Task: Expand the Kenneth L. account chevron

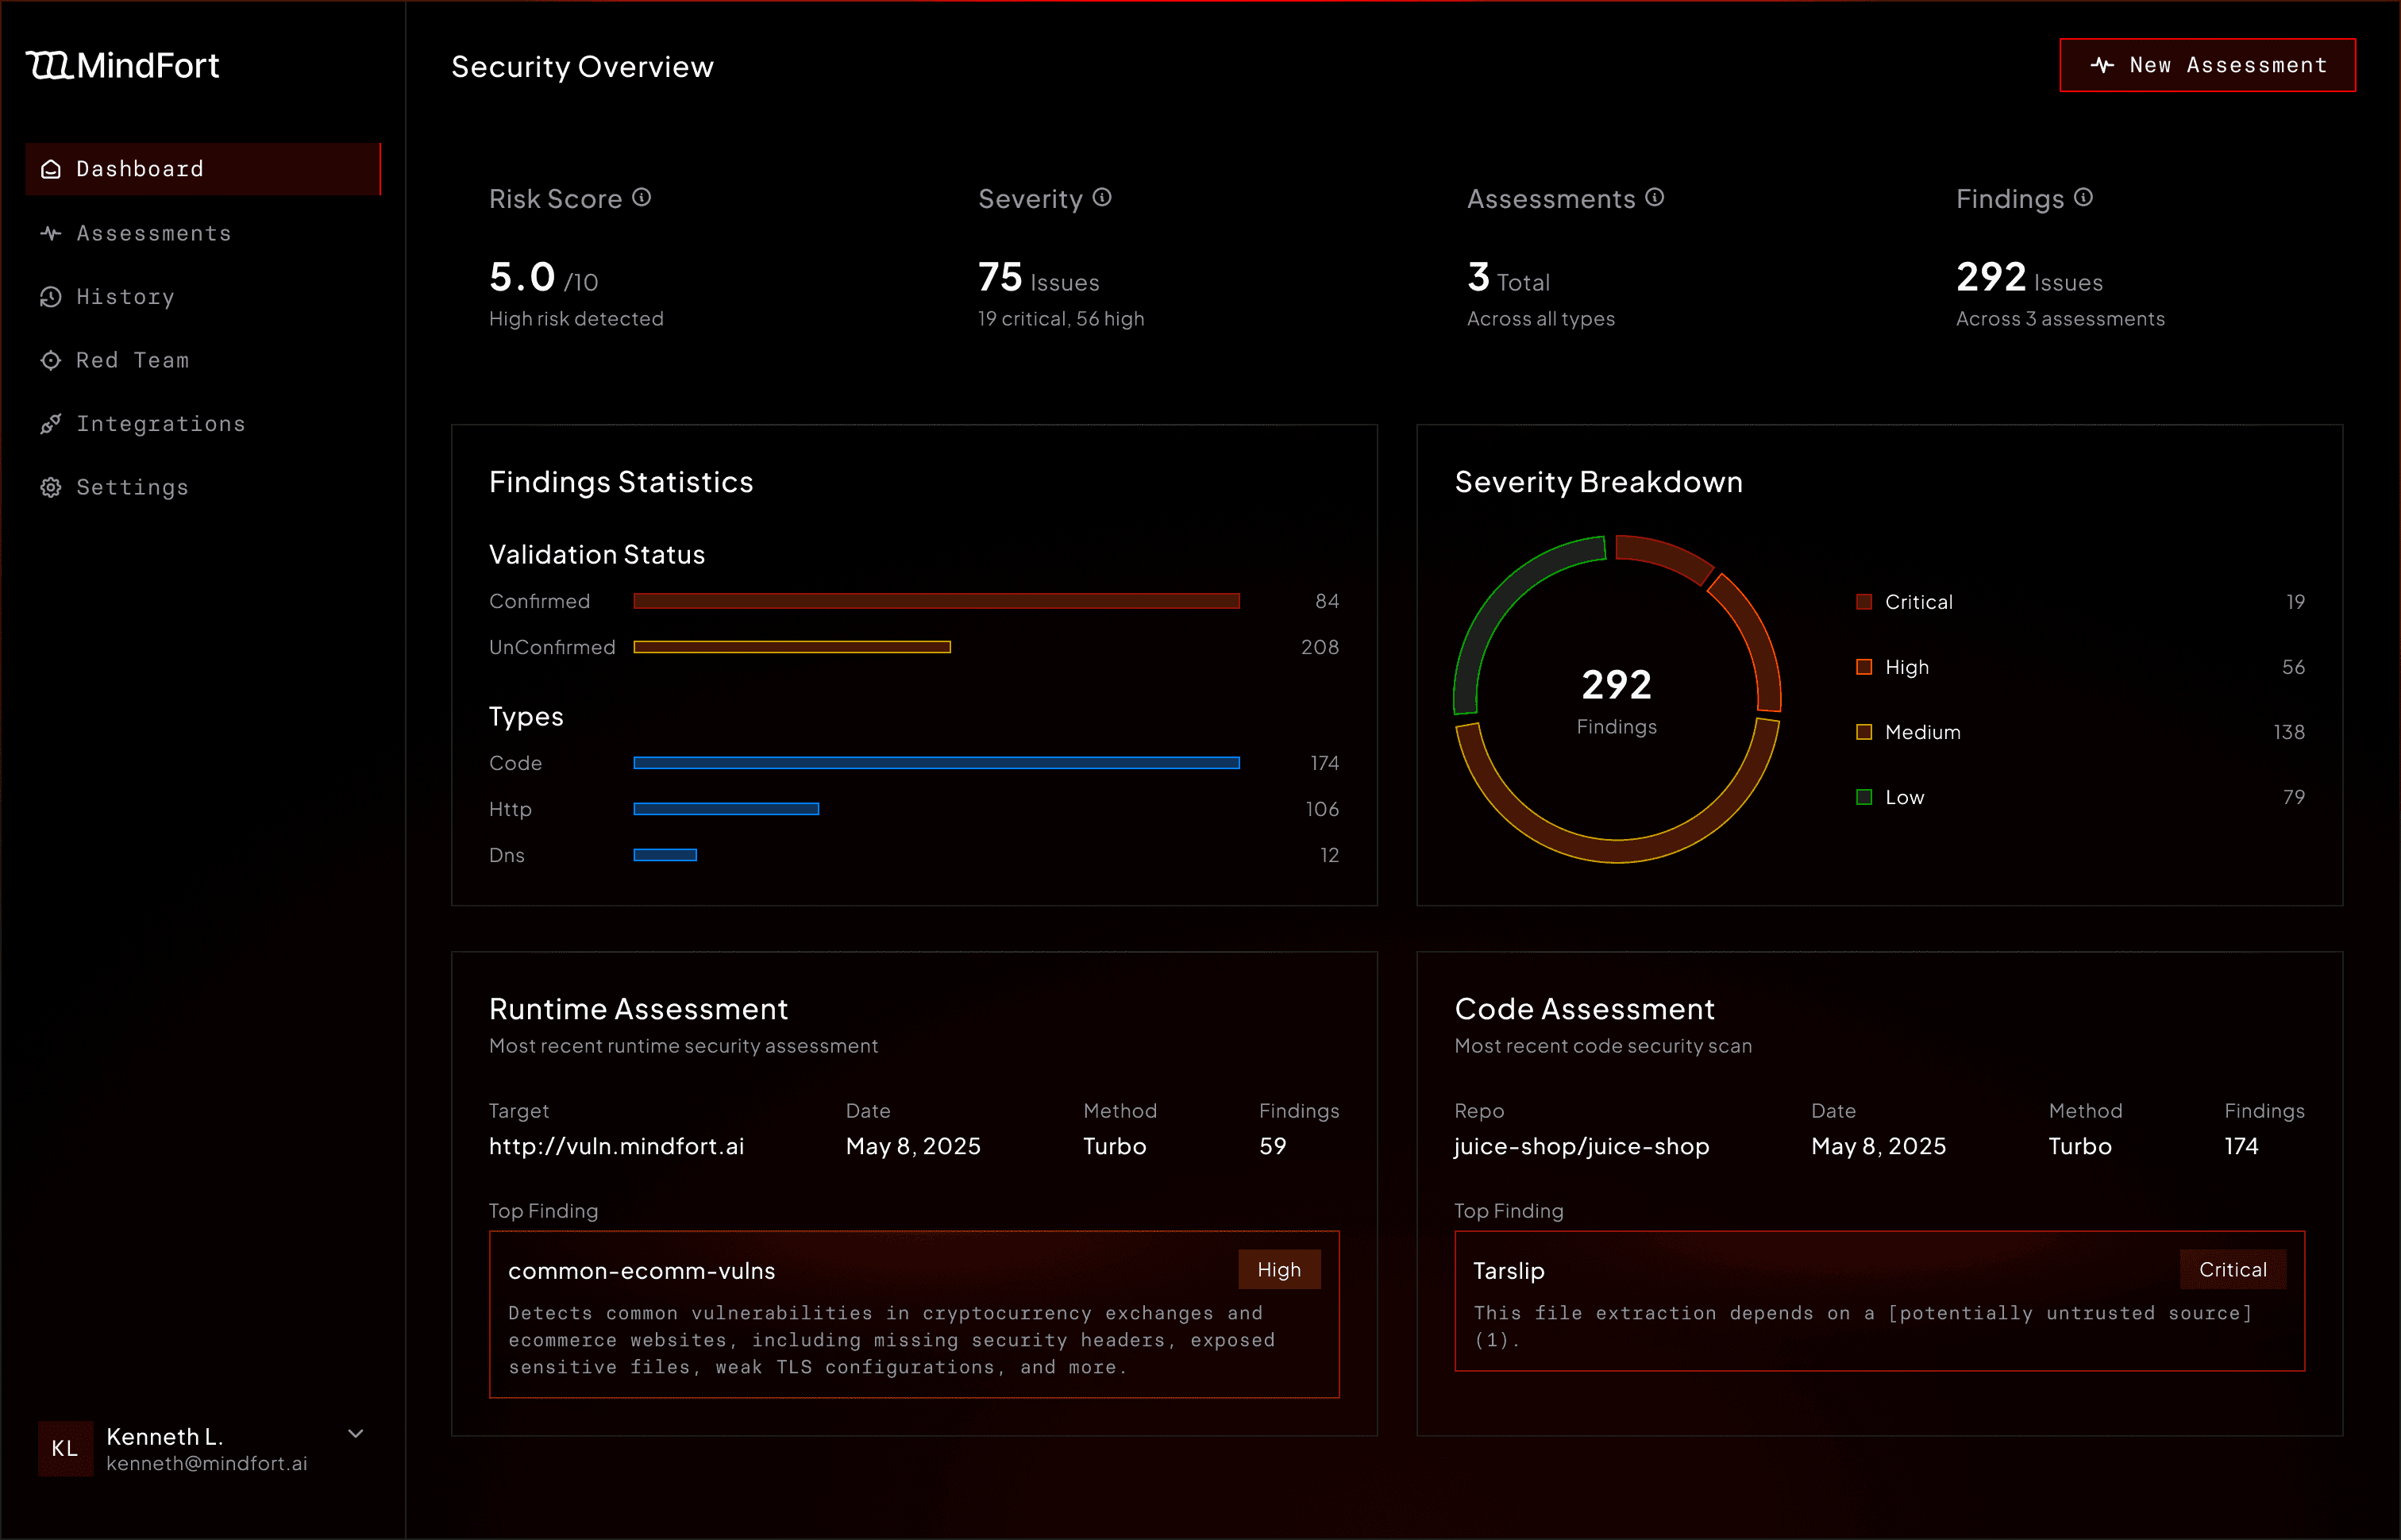Action: [355, 1433]
